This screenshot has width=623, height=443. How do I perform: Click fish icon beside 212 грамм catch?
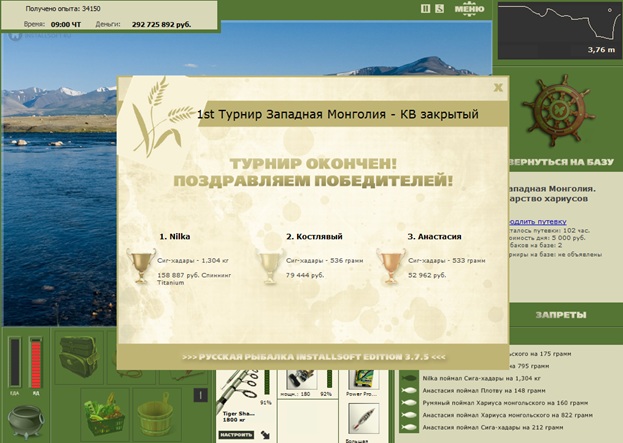coord(409,428)
